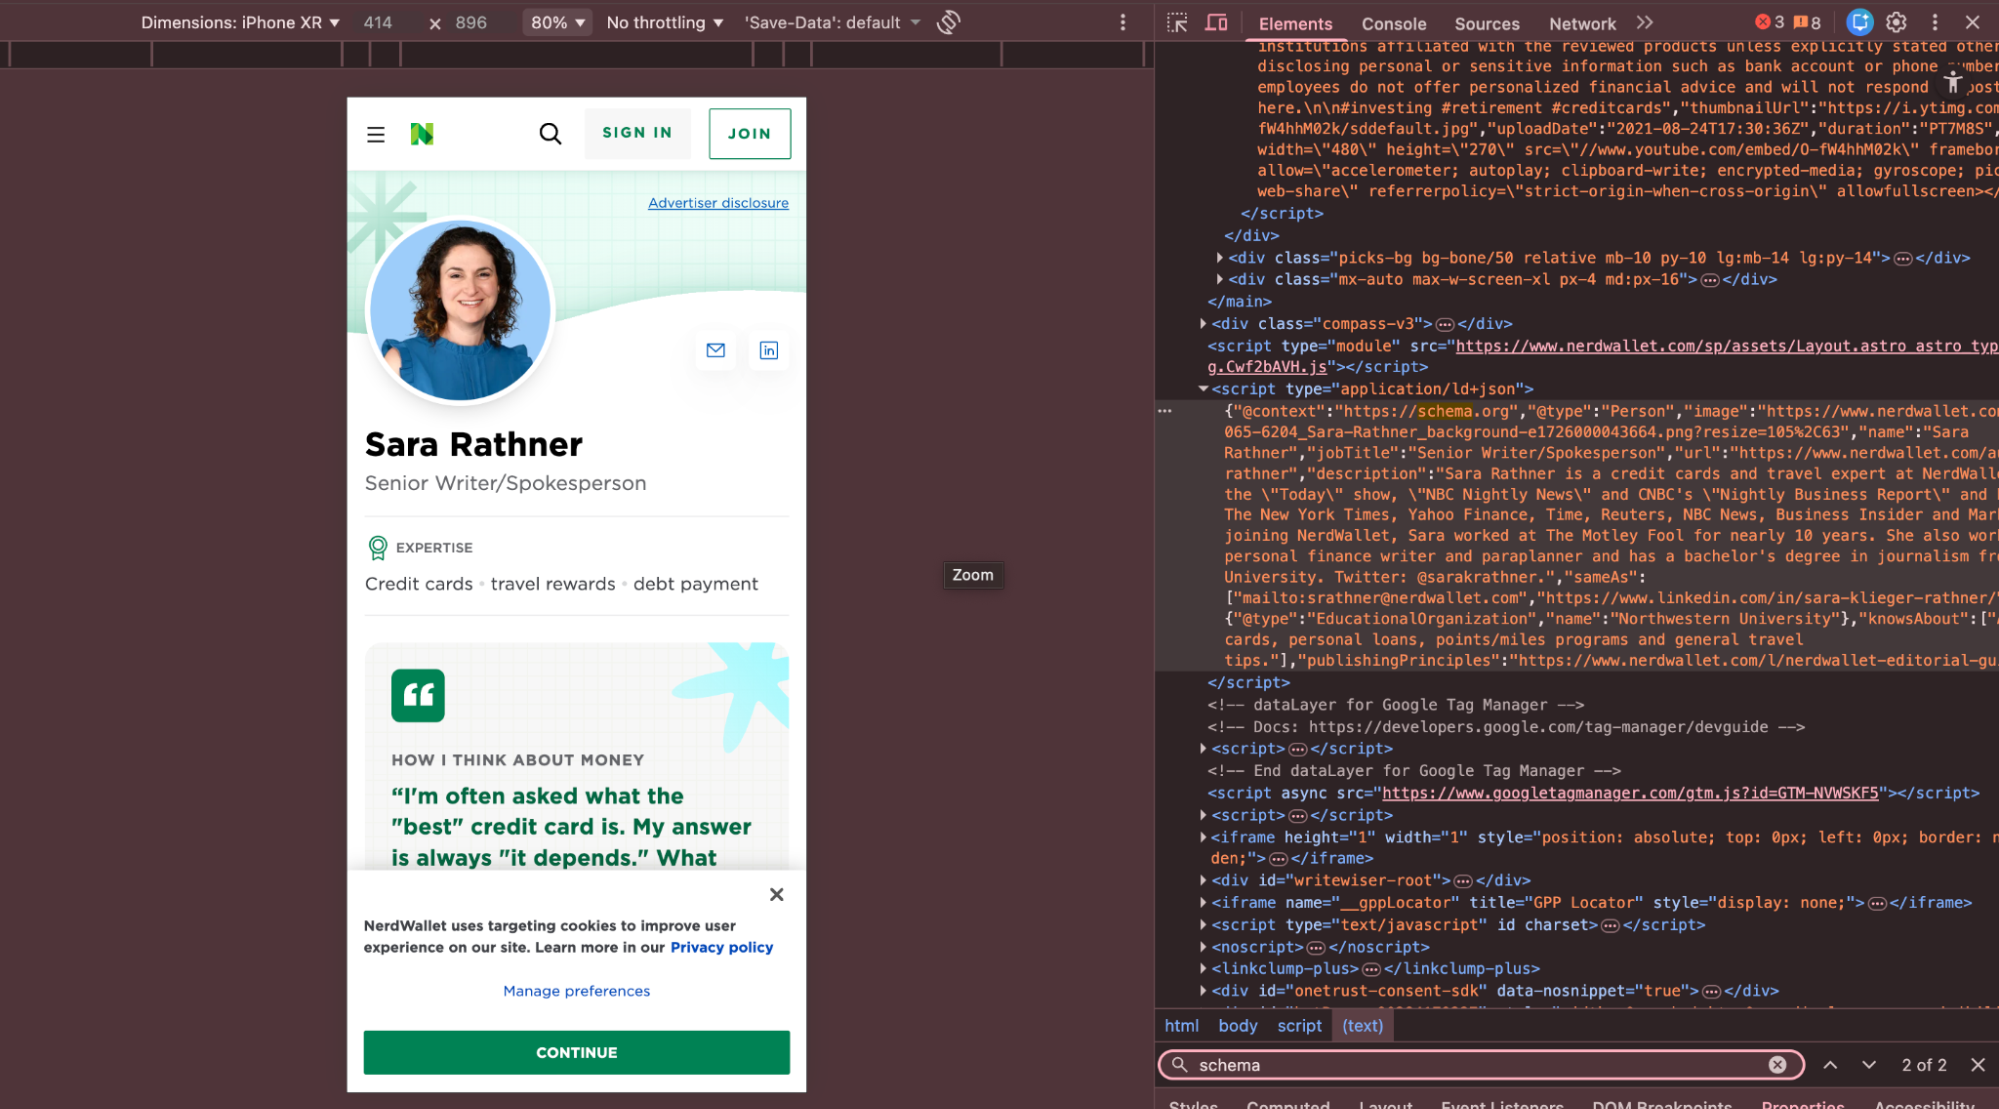Screen dimensions: 1999x1109
Task: Toggle the device toolbar icon
Action: pyautogui.click(x=1216, y=22)
